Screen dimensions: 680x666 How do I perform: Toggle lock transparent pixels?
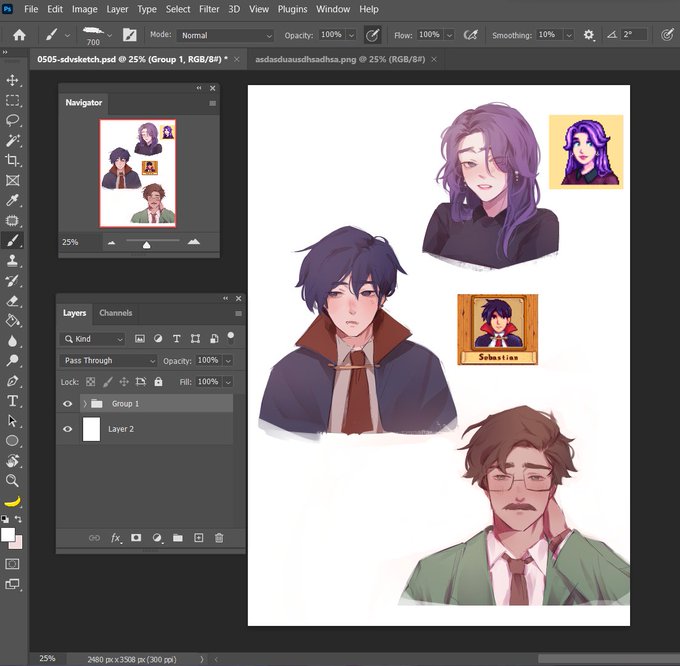[x=91, y=382]
